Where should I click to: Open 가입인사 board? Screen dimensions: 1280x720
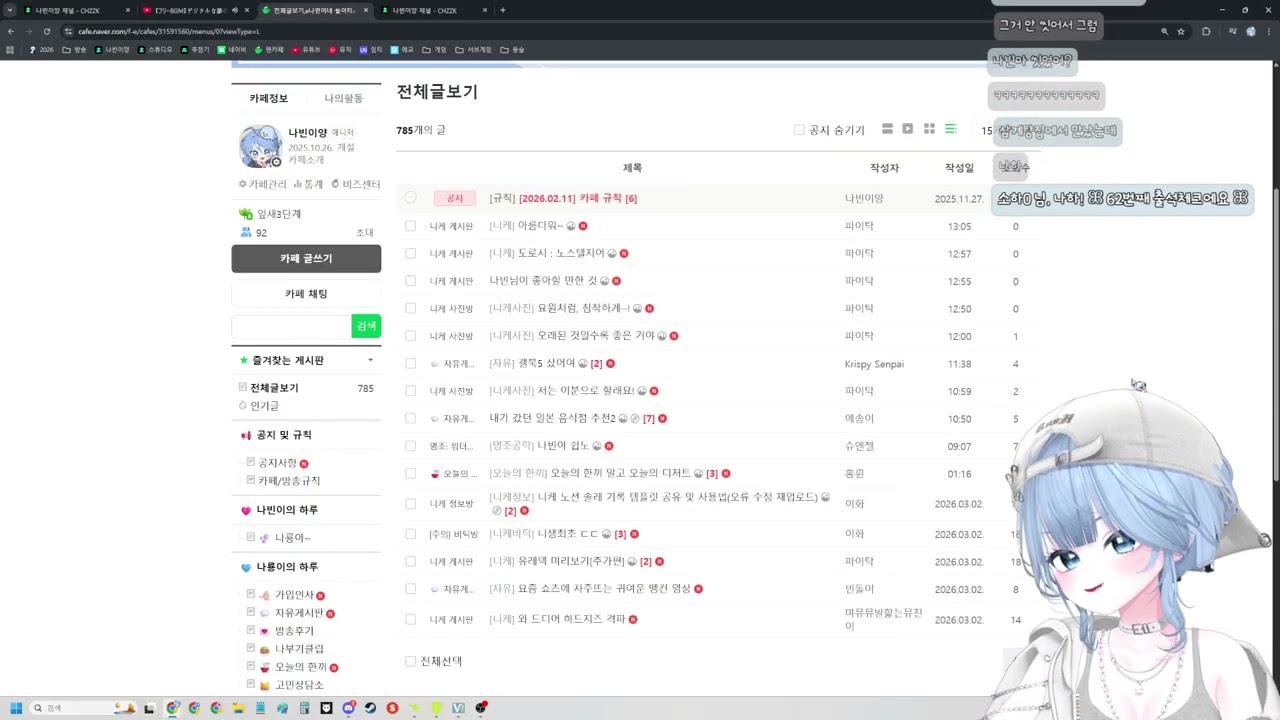point(294,595)
